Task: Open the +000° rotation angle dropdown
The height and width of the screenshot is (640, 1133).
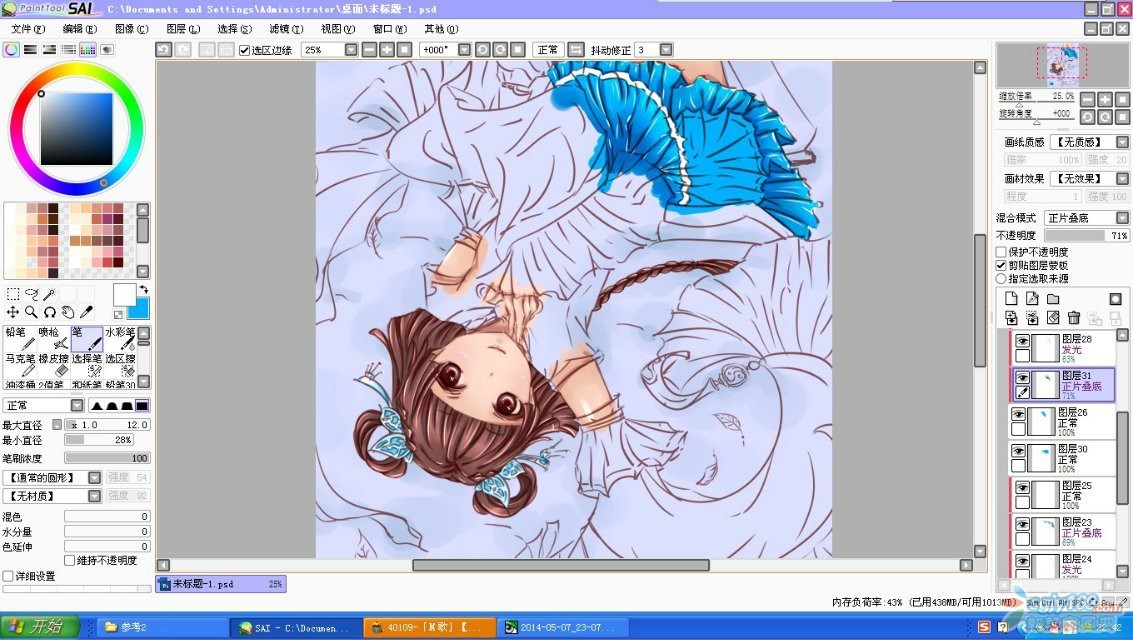Action: tap(465, 50)
